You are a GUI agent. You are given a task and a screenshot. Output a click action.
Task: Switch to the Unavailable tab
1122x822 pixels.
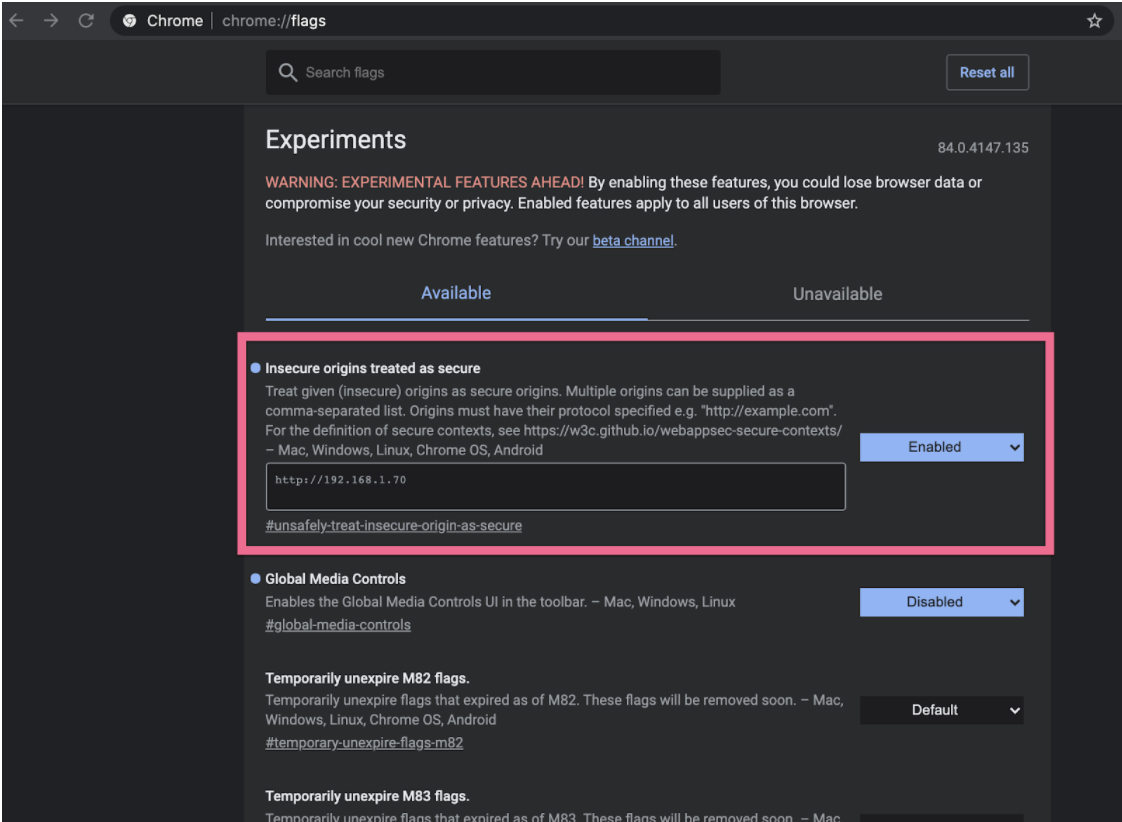point(837,294)
